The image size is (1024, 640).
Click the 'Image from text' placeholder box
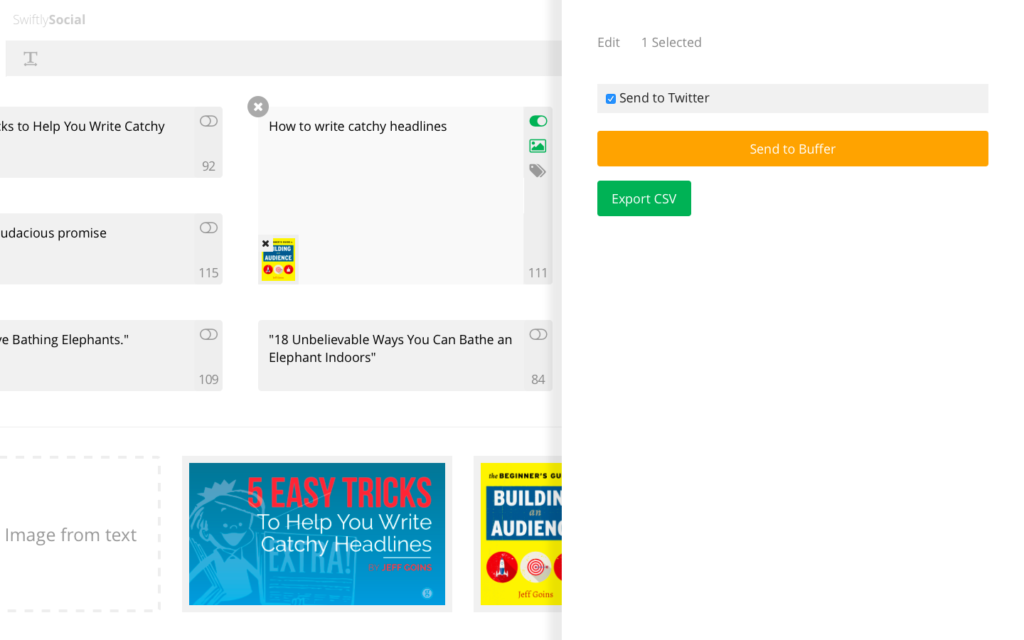[x=80, y=534]
